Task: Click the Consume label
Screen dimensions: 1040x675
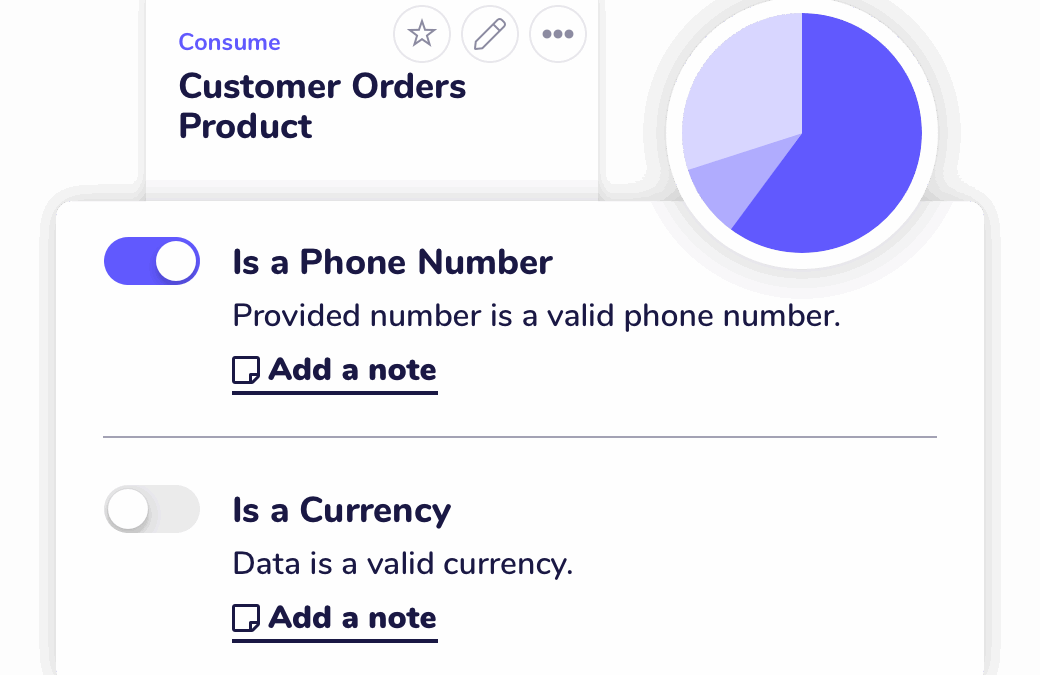Action: point(229,42)
